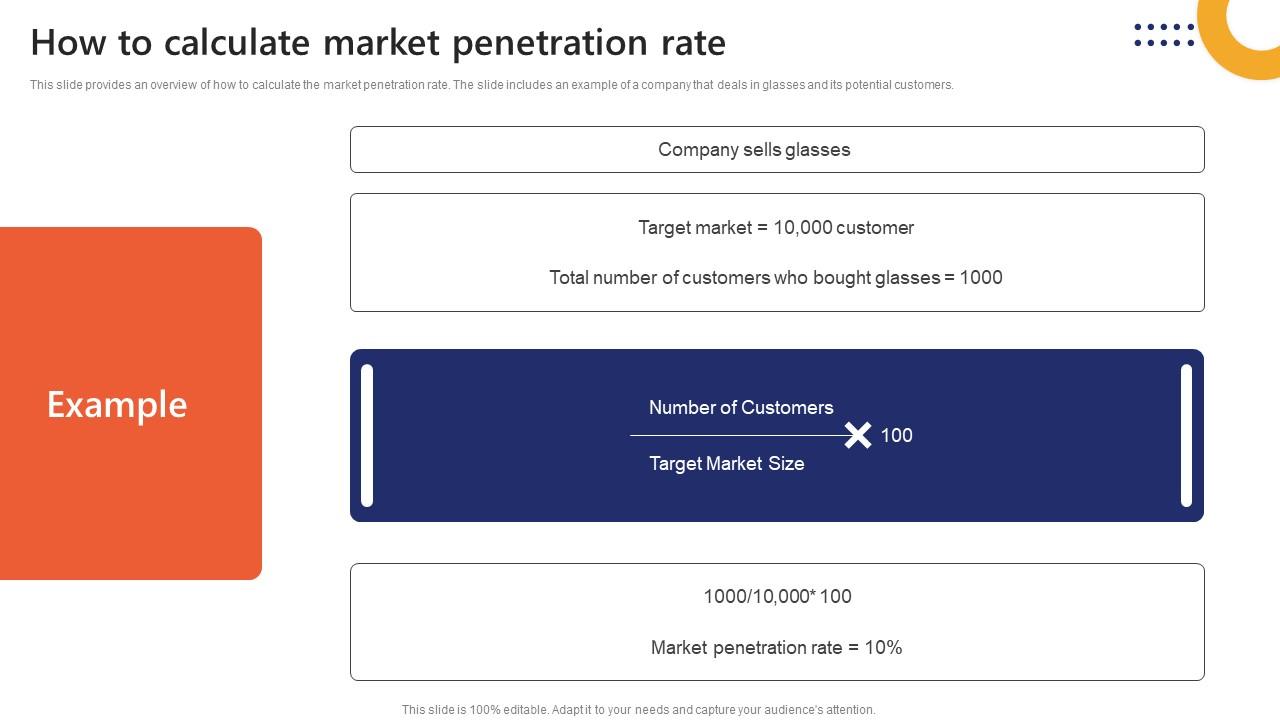This screenshot has width=1280, height=720.
Task: Click the slide title about market penetration rate
Action: [378, 43]
